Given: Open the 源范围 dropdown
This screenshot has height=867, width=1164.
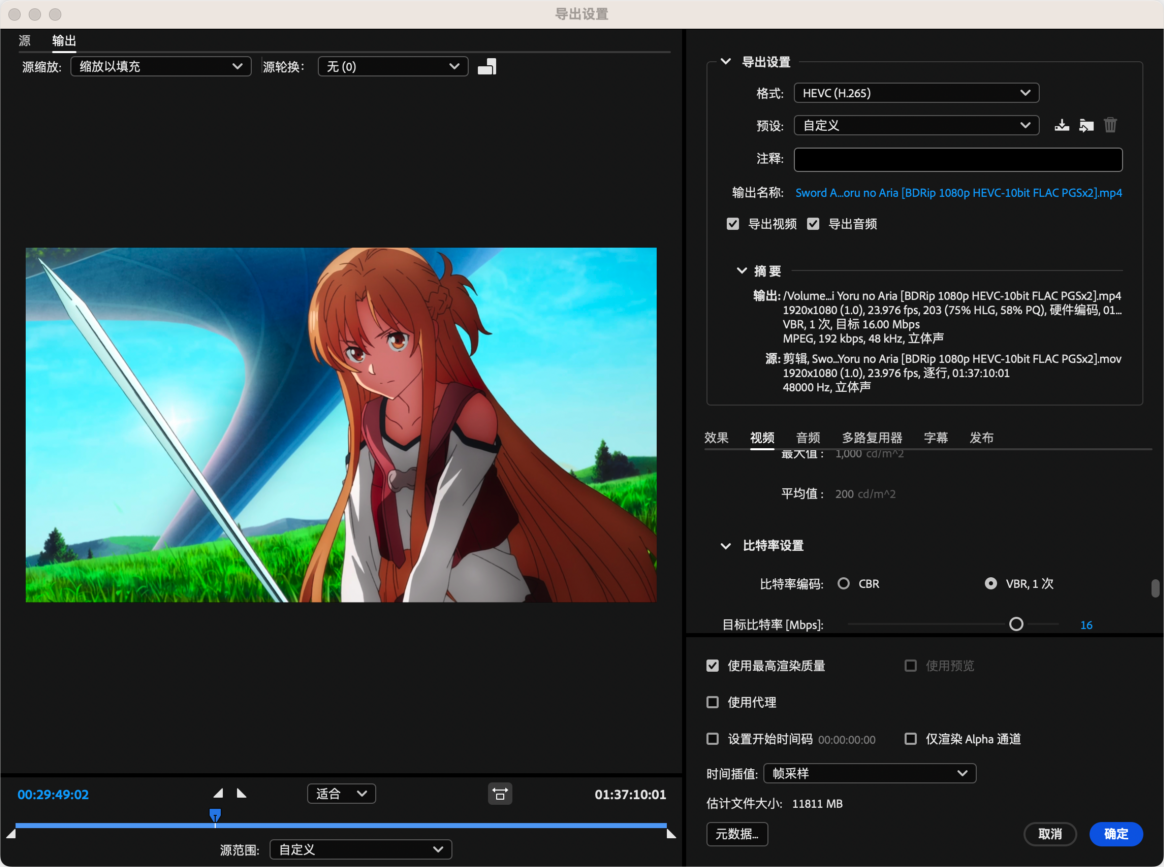Looking at the screenshot, I should coord(361,850).
